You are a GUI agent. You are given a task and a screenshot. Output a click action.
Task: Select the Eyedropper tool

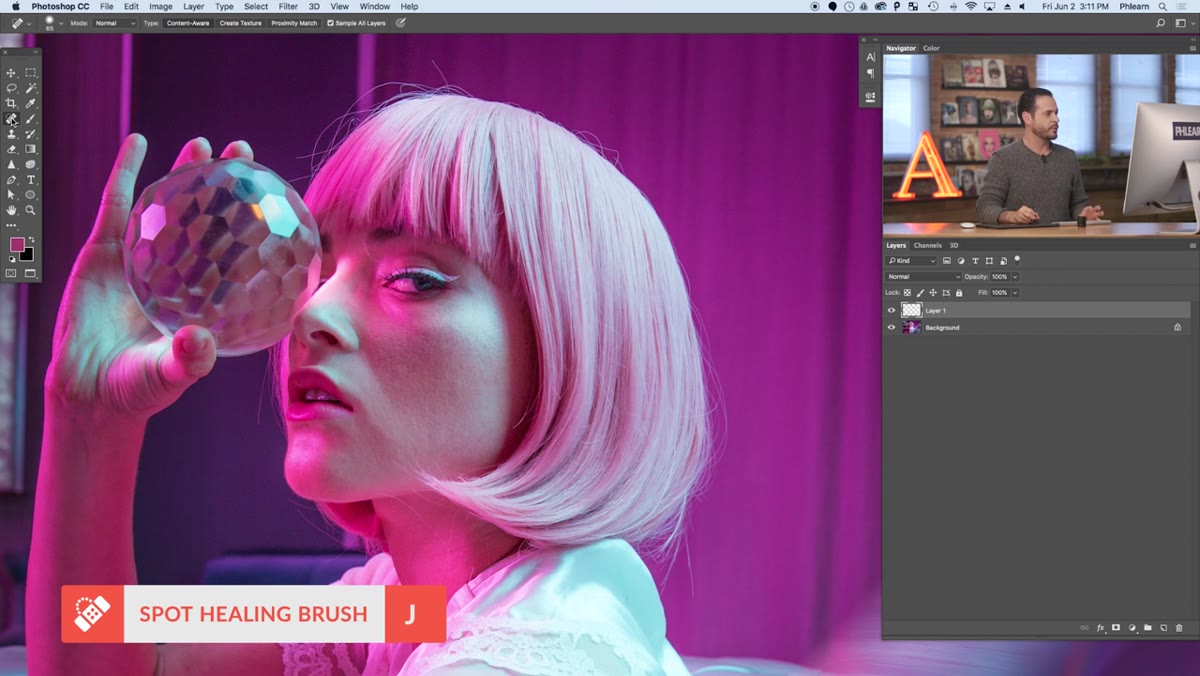(31, 103)
